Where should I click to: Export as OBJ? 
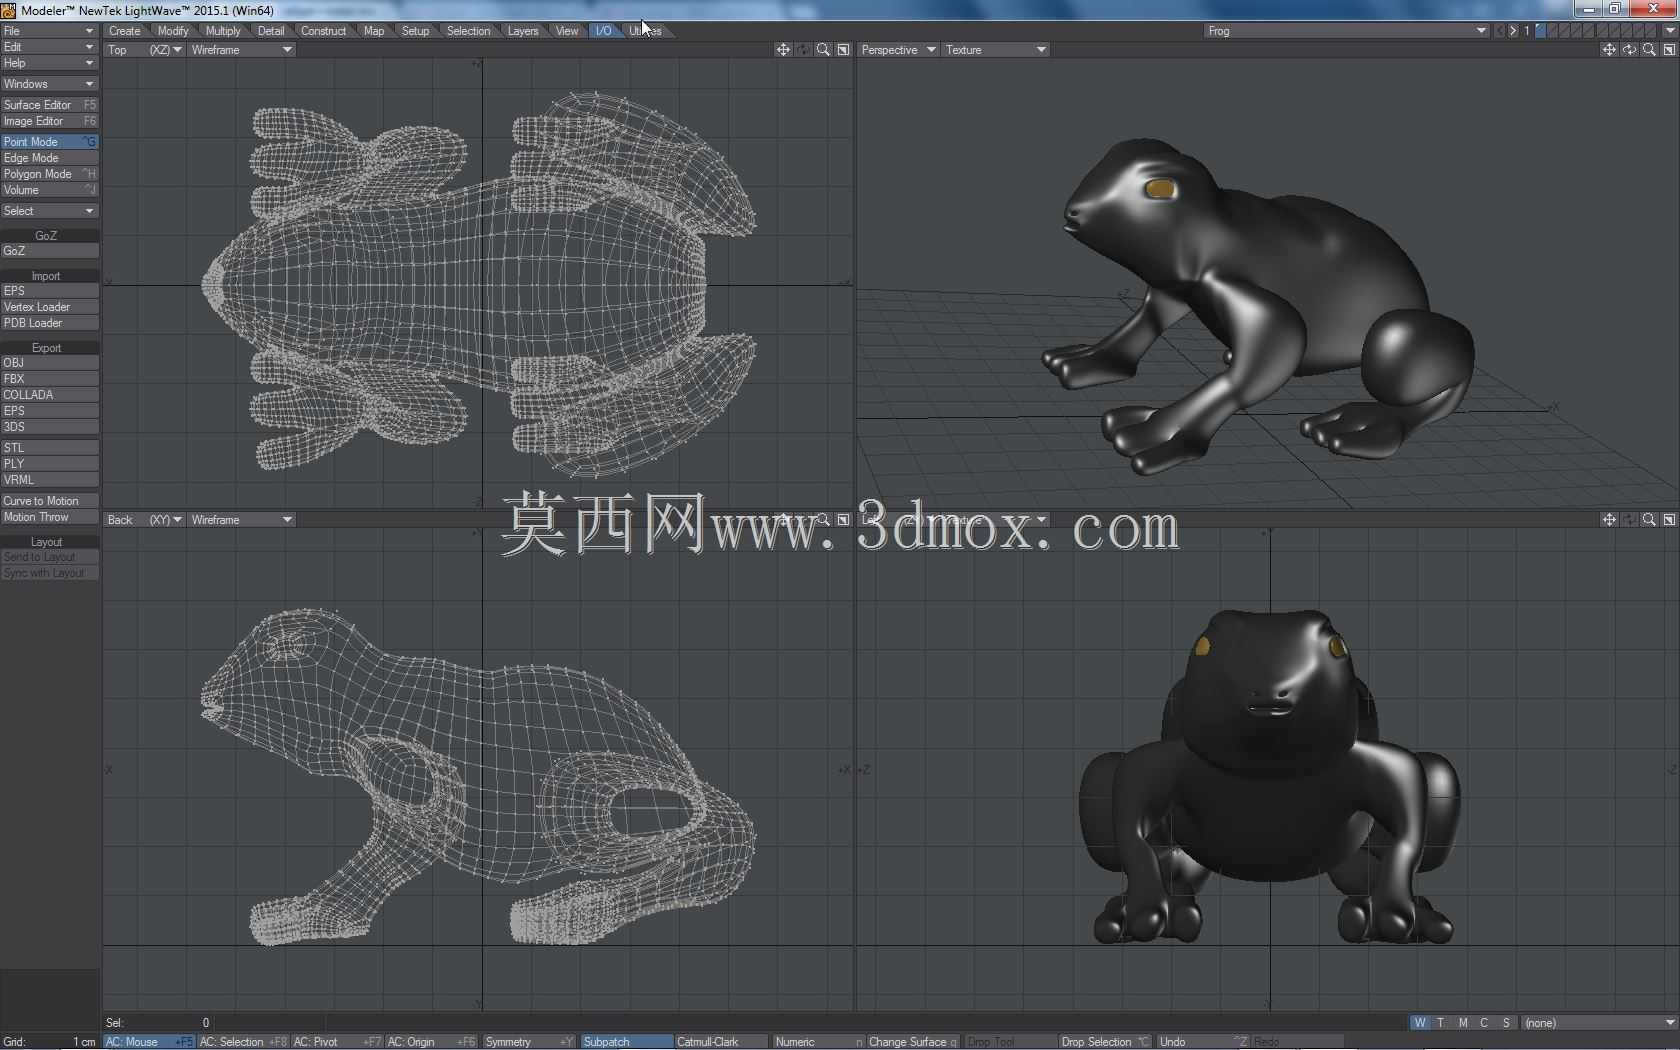49,363
